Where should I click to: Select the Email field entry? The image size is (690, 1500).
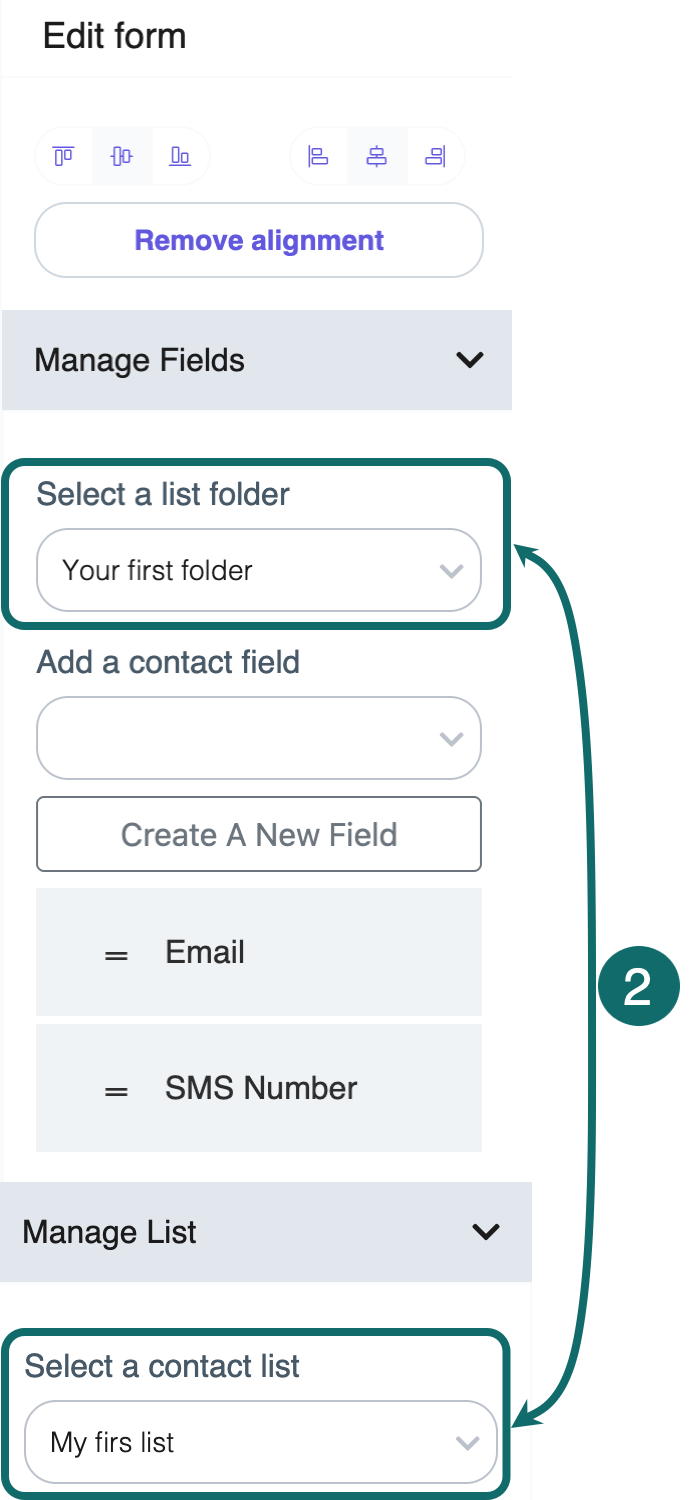258,952
